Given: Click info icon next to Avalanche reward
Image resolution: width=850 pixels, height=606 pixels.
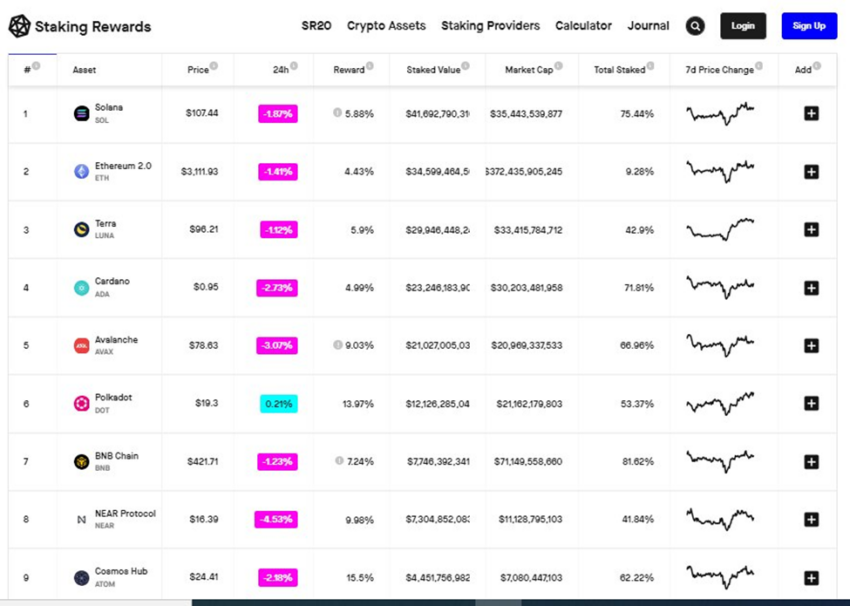Looking at the screenshot, I should (x=338, y=345).
